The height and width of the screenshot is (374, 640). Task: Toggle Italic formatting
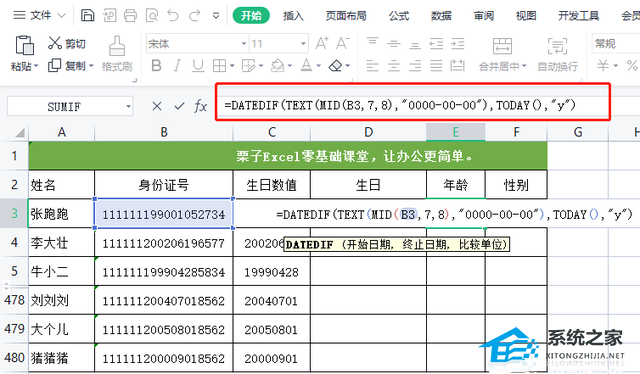[x=177, y=65]
